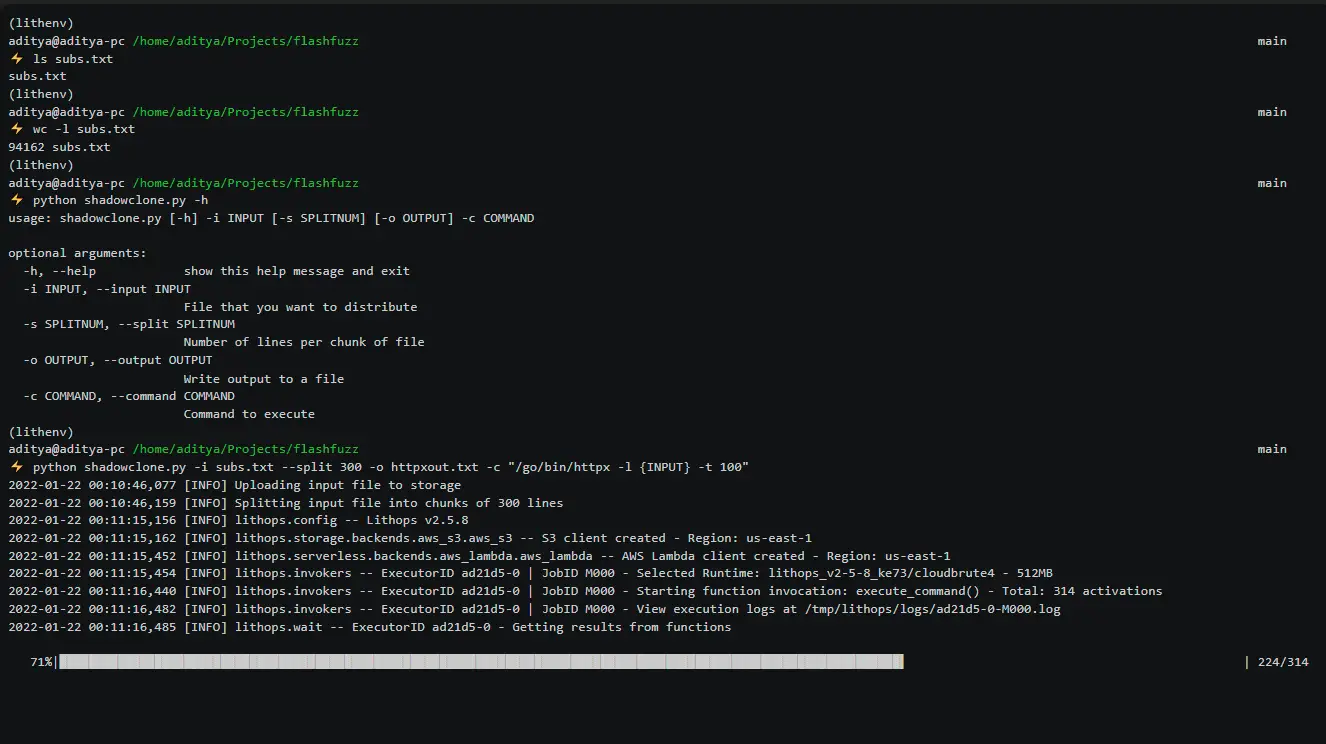The height and width of the screenshot is (744, 1326).
Task: Click 'Write output to a file' text
Action: [264, 379]
